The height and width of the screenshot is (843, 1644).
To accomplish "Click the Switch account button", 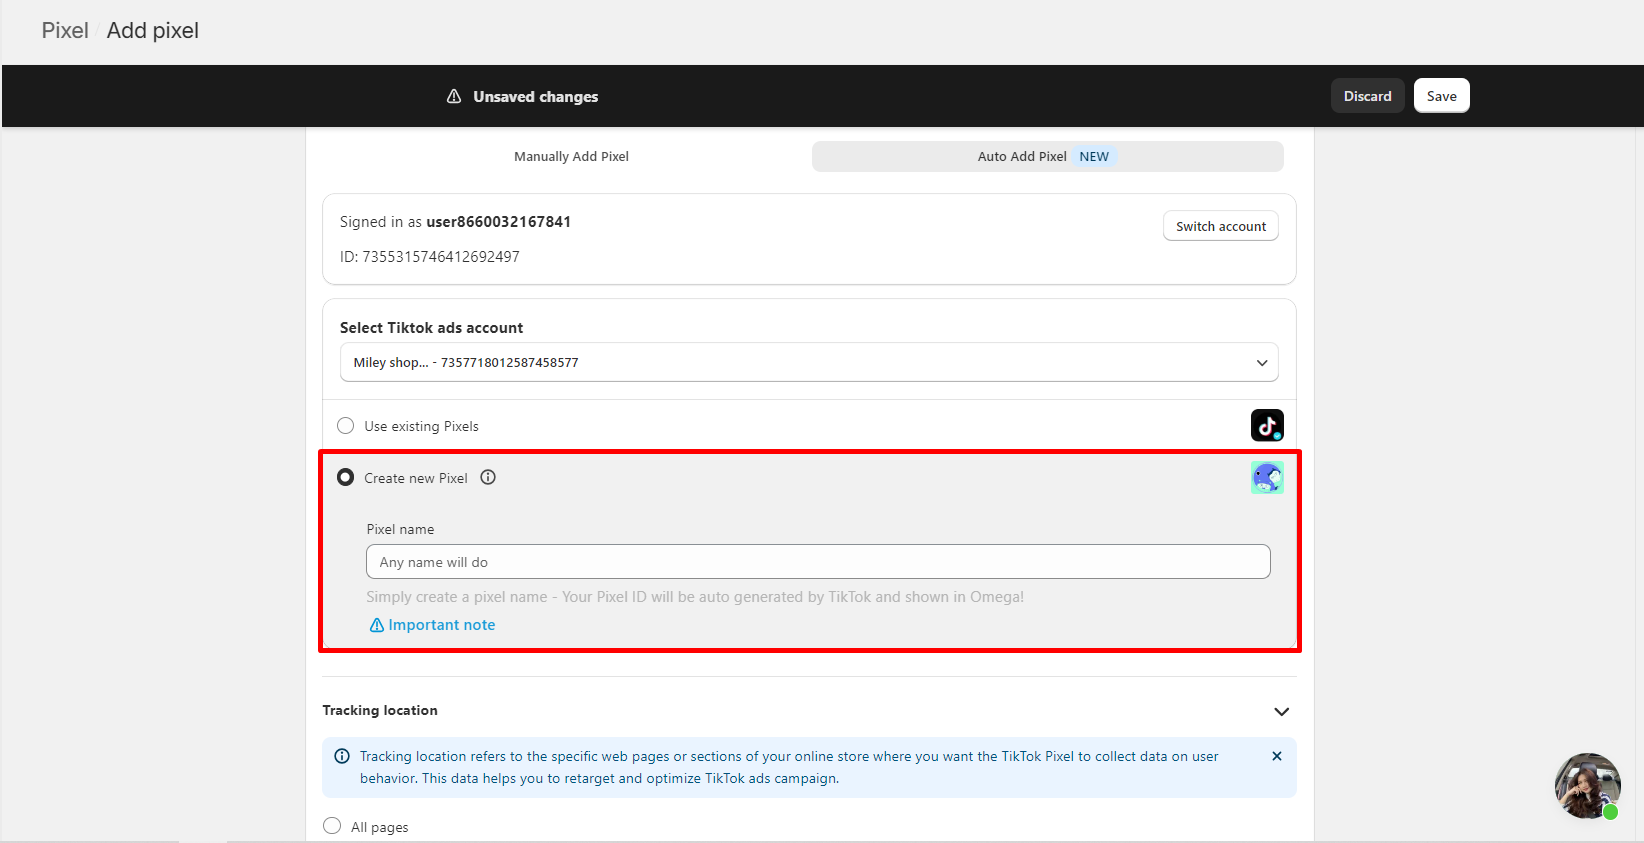I will coord(1220,226).
